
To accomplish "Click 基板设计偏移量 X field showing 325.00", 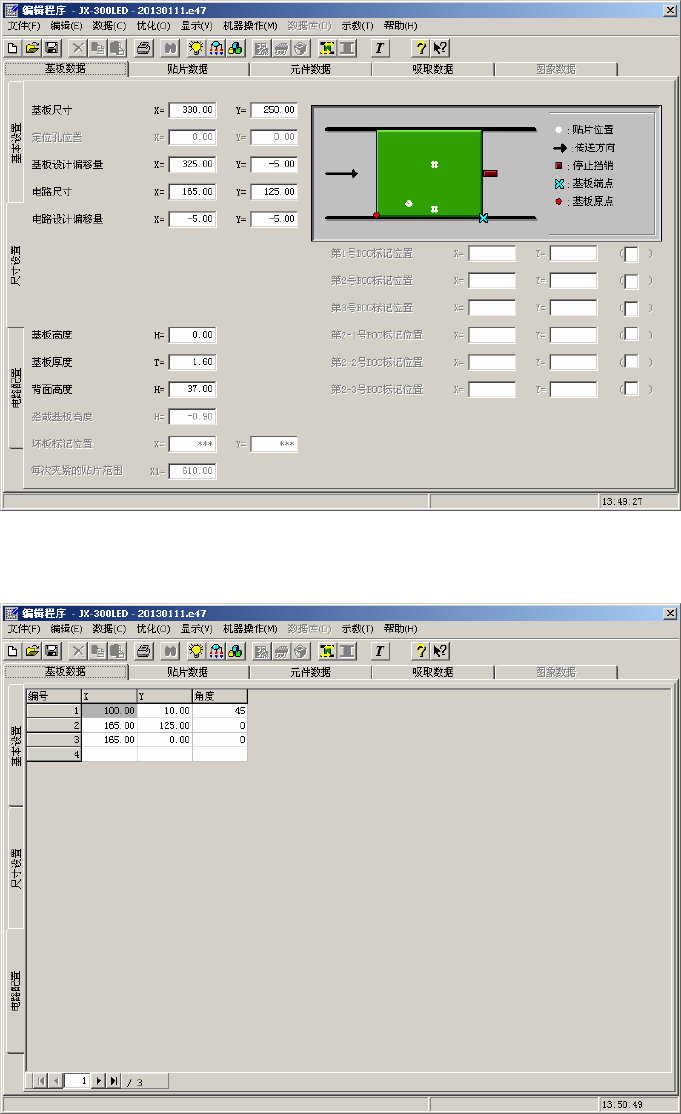I will (192, 164).
